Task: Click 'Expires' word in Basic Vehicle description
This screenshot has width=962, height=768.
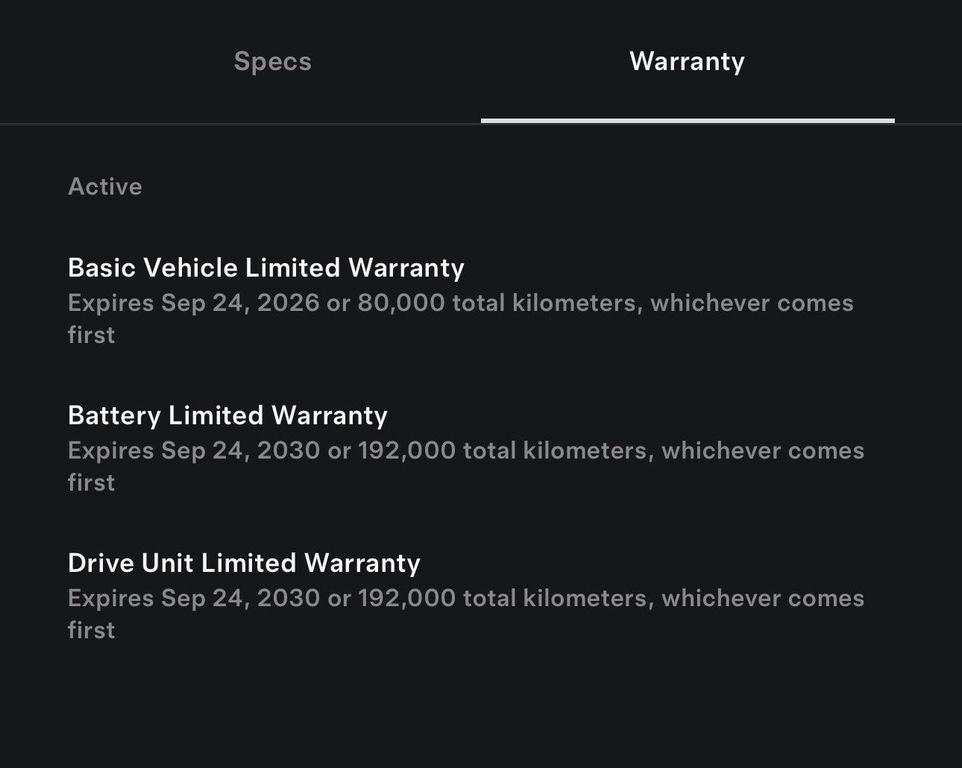Action: pos(110,303)
